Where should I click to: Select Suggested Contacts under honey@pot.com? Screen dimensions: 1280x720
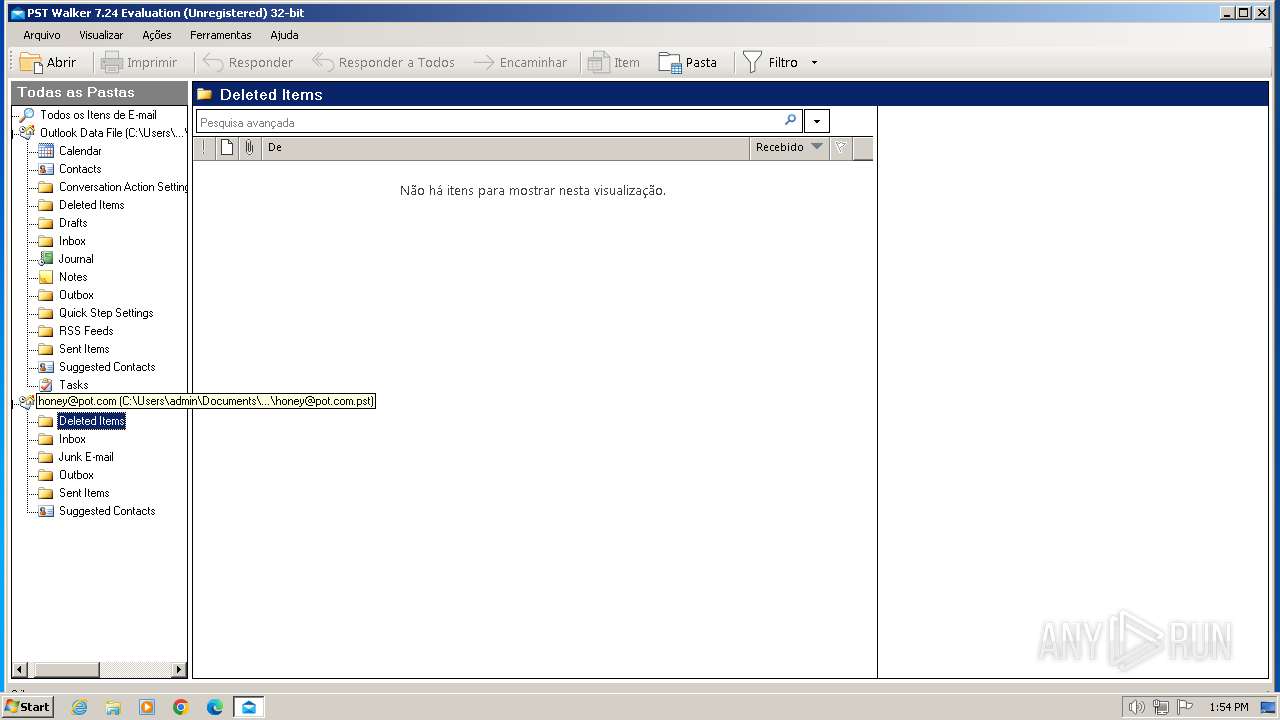[x=107, y=511]
